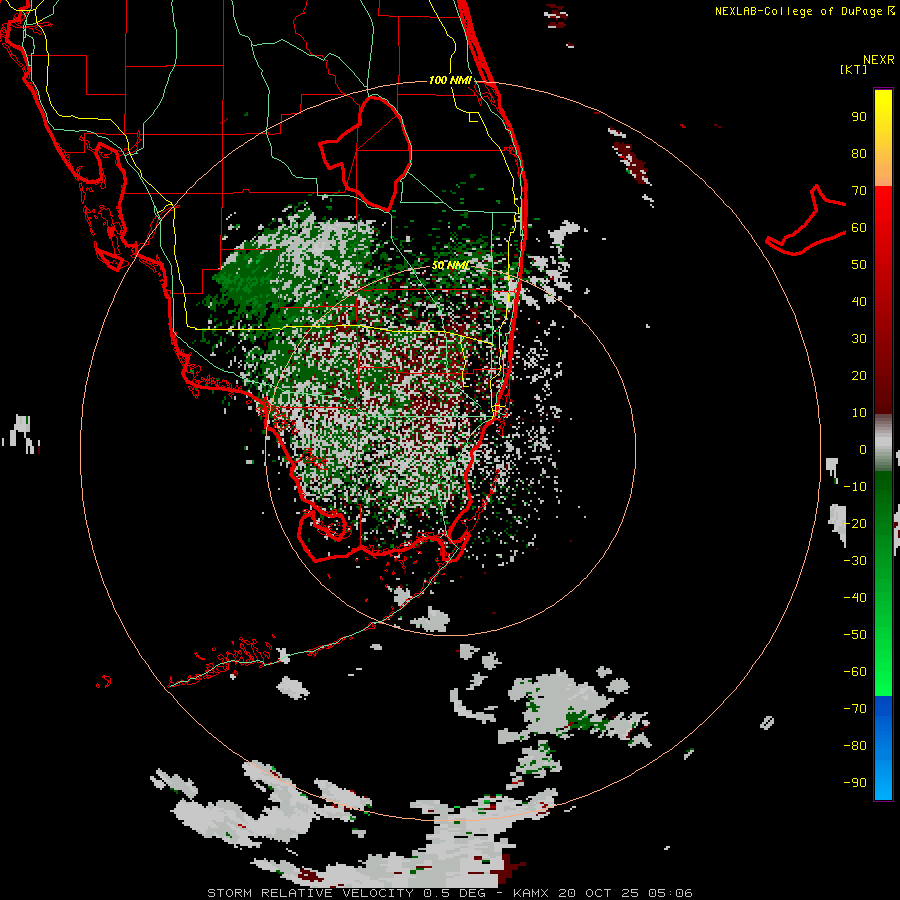Image resolution: width=900 pixels, height=900 pixels.
Task: Click the 50 NMI range ring label
Action: click(451, 265)
